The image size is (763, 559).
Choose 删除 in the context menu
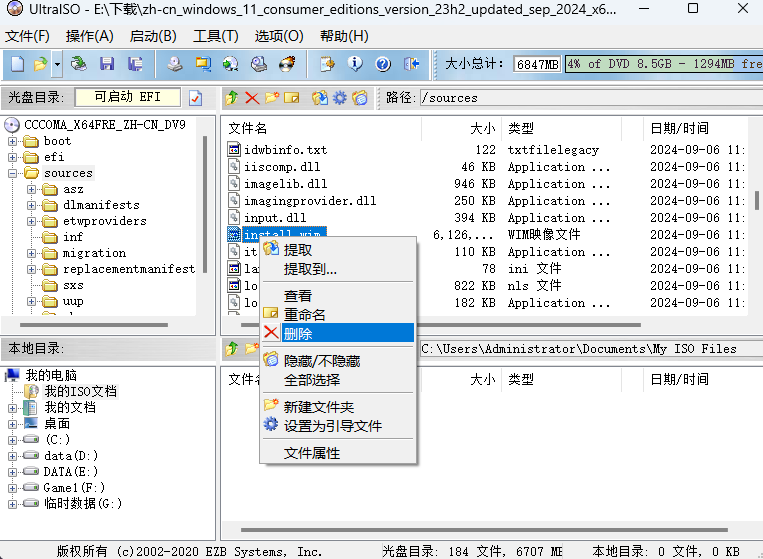tap(338, 334)
